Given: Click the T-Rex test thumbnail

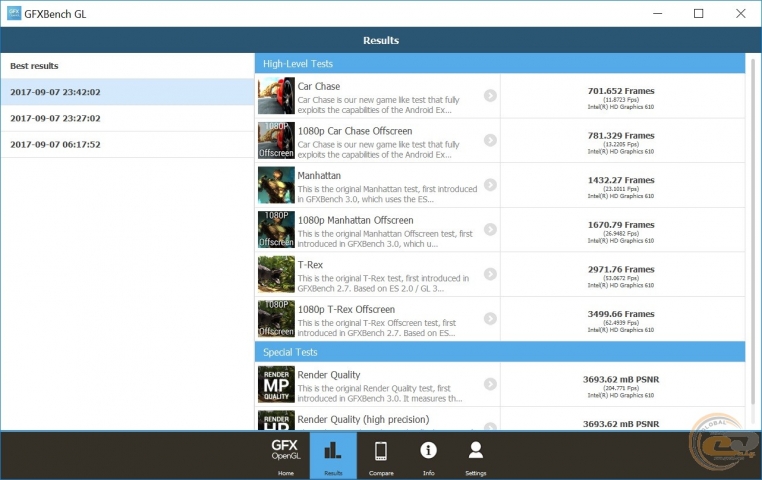Looking at the screenshot, I should 276,274.
